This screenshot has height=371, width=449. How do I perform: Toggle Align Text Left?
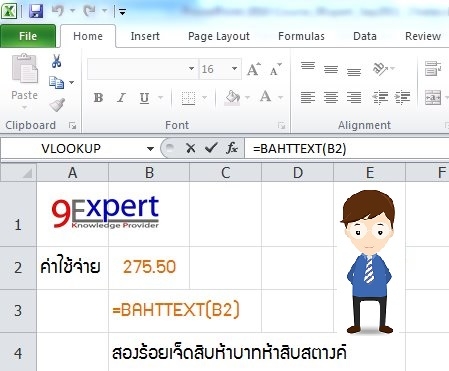(x=308, y=97)
